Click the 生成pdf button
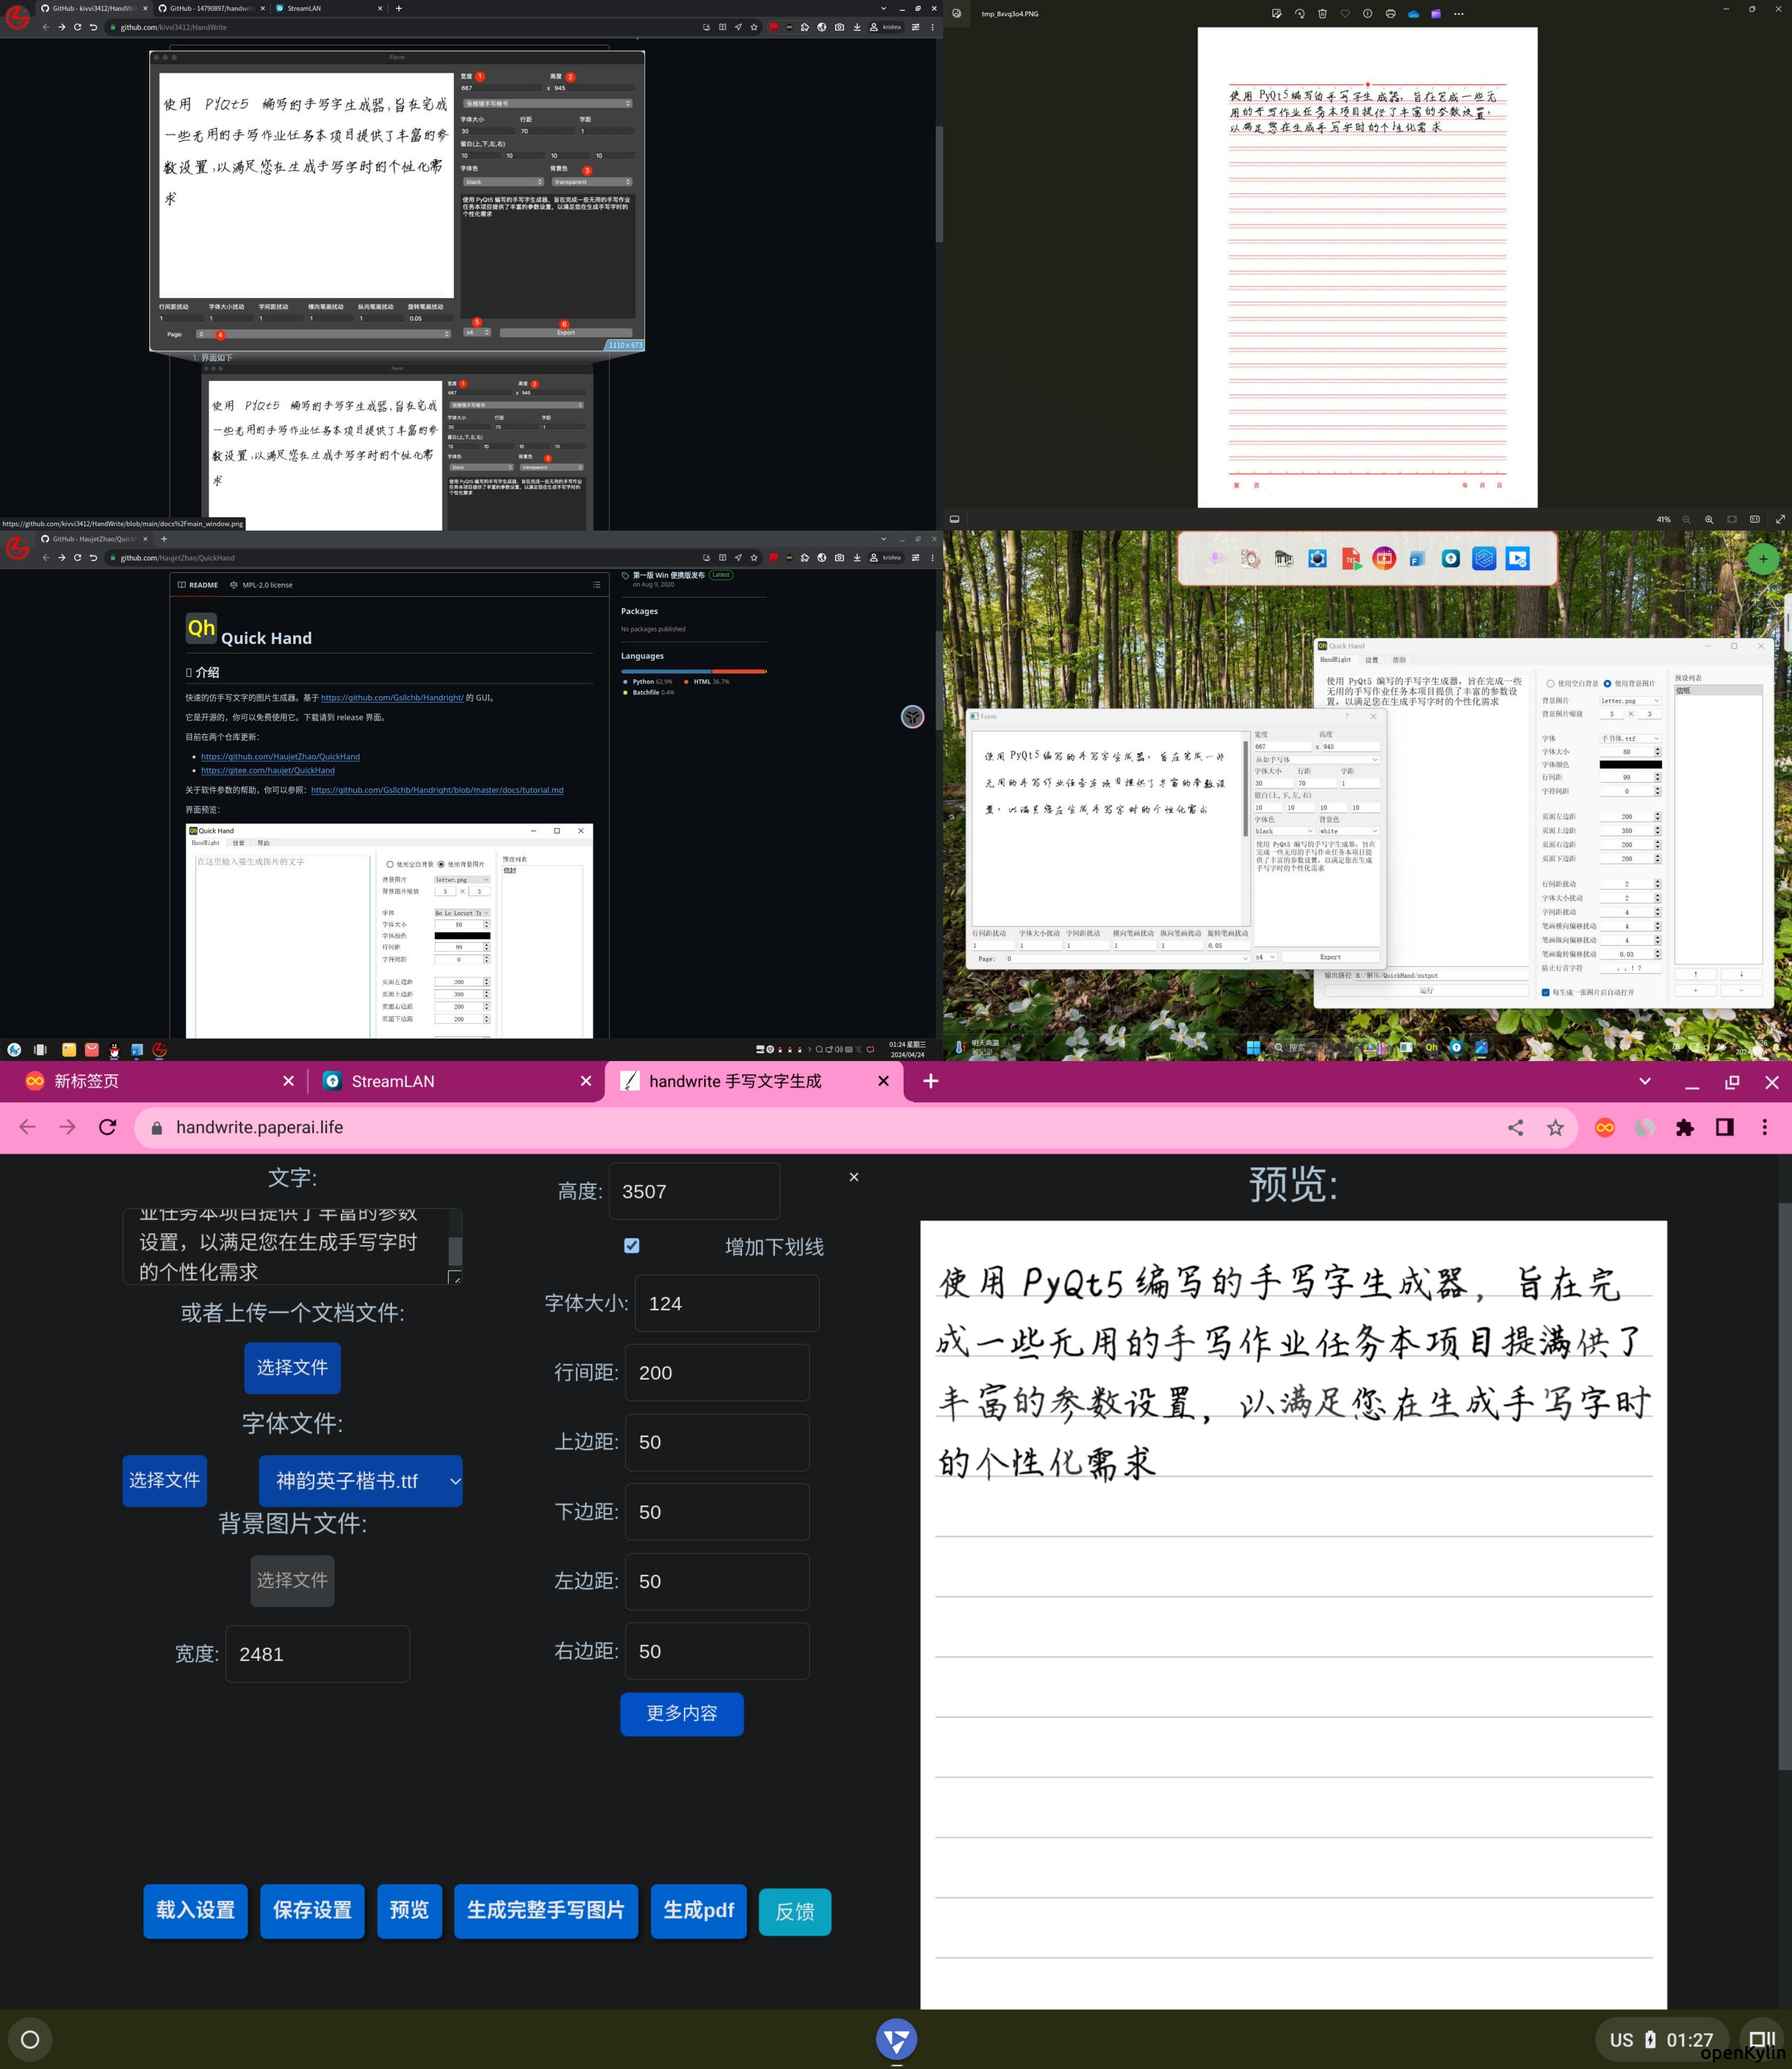 698,1911
